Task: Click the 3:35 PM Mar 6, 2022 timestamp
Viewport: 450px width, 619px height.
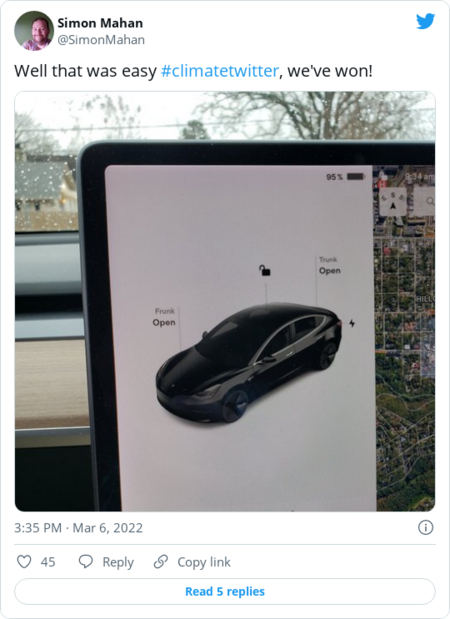Action: coord(79,528)
